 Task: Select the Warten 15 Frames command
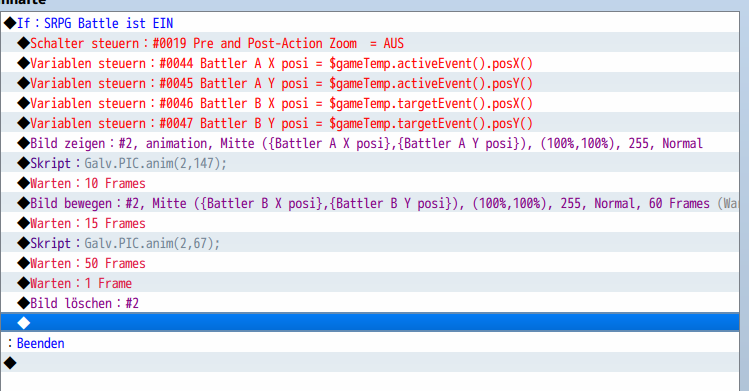[370, 223]
